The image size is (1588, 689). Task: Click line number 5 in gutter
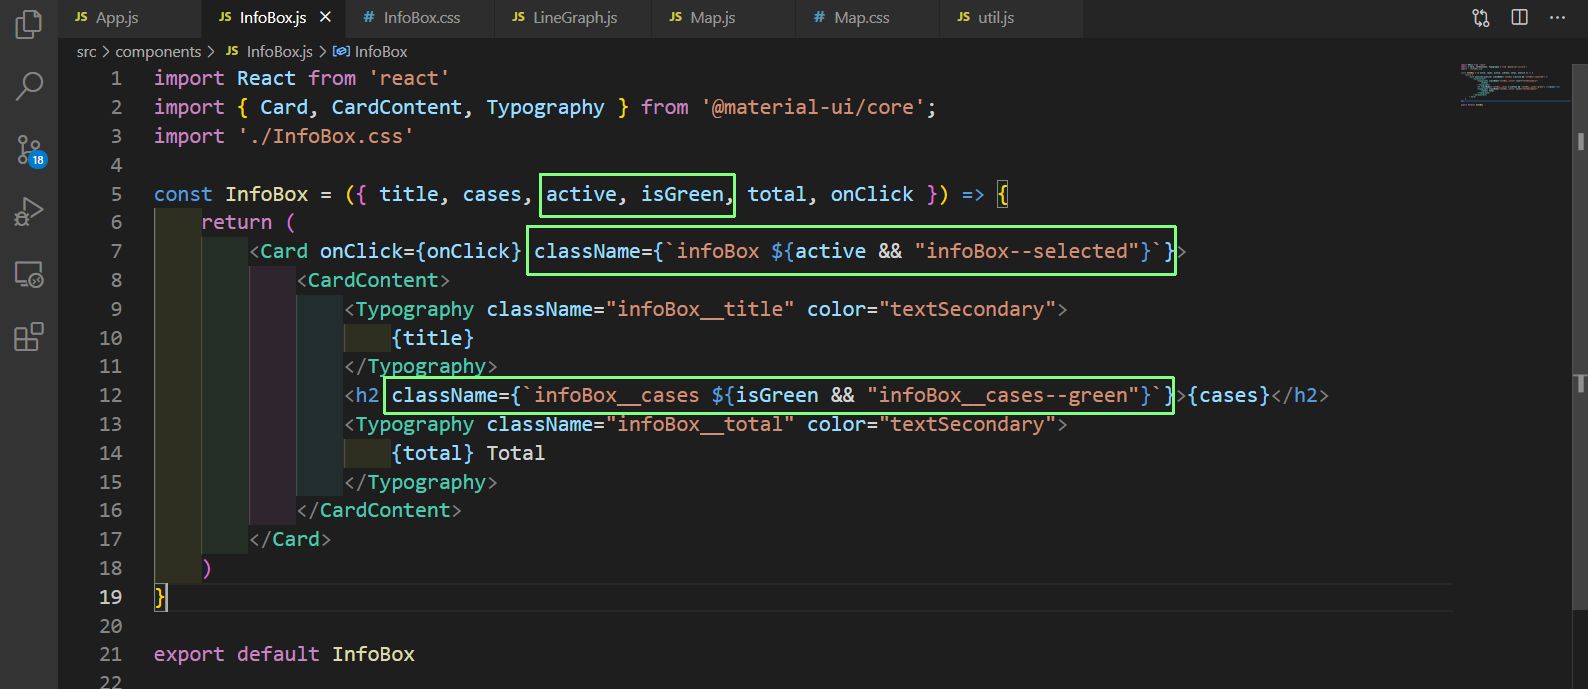tap(116, 194)
